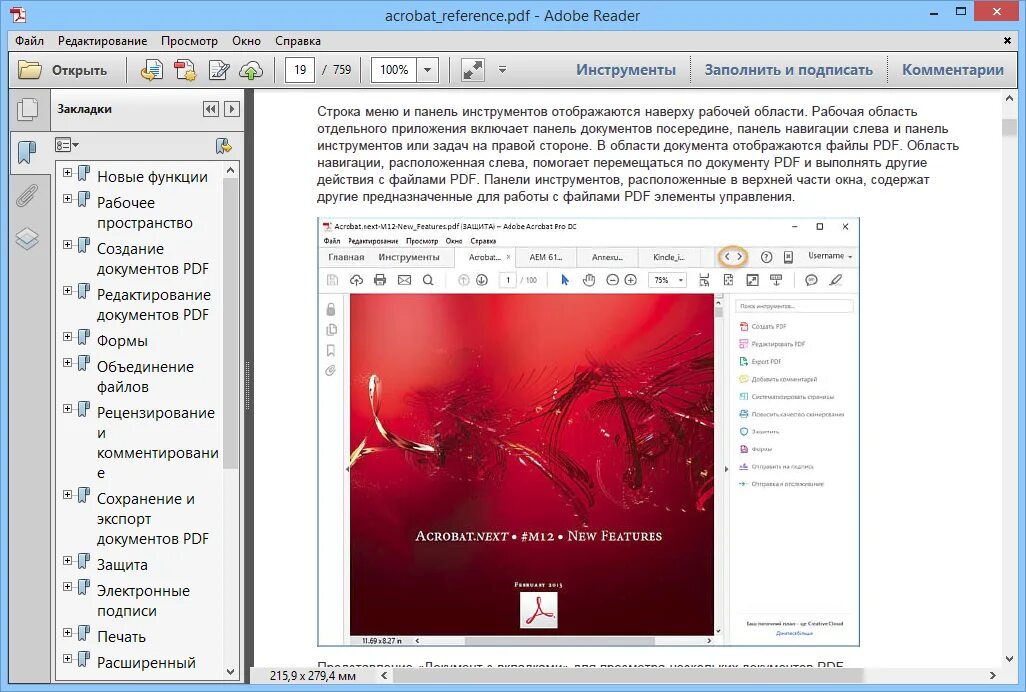Click the expand pane arrow button
Viewport: 1026px width, 692px height.
coord(232,109)
